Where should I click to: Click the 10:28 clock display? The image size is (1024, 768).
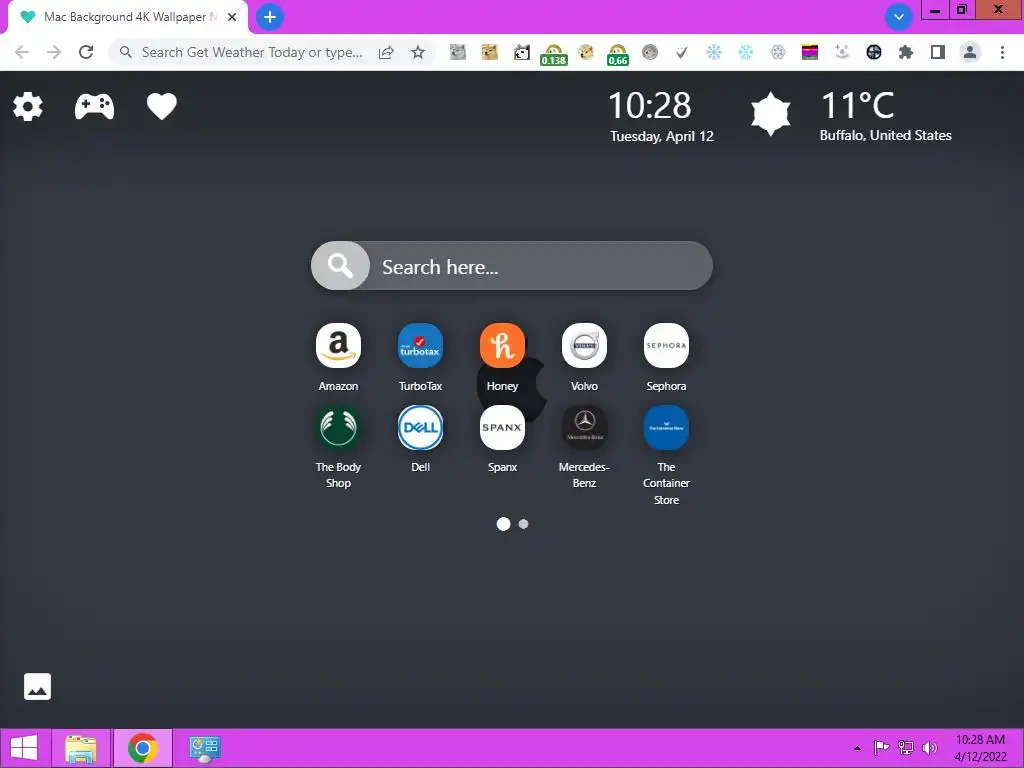tap(650, 105)
